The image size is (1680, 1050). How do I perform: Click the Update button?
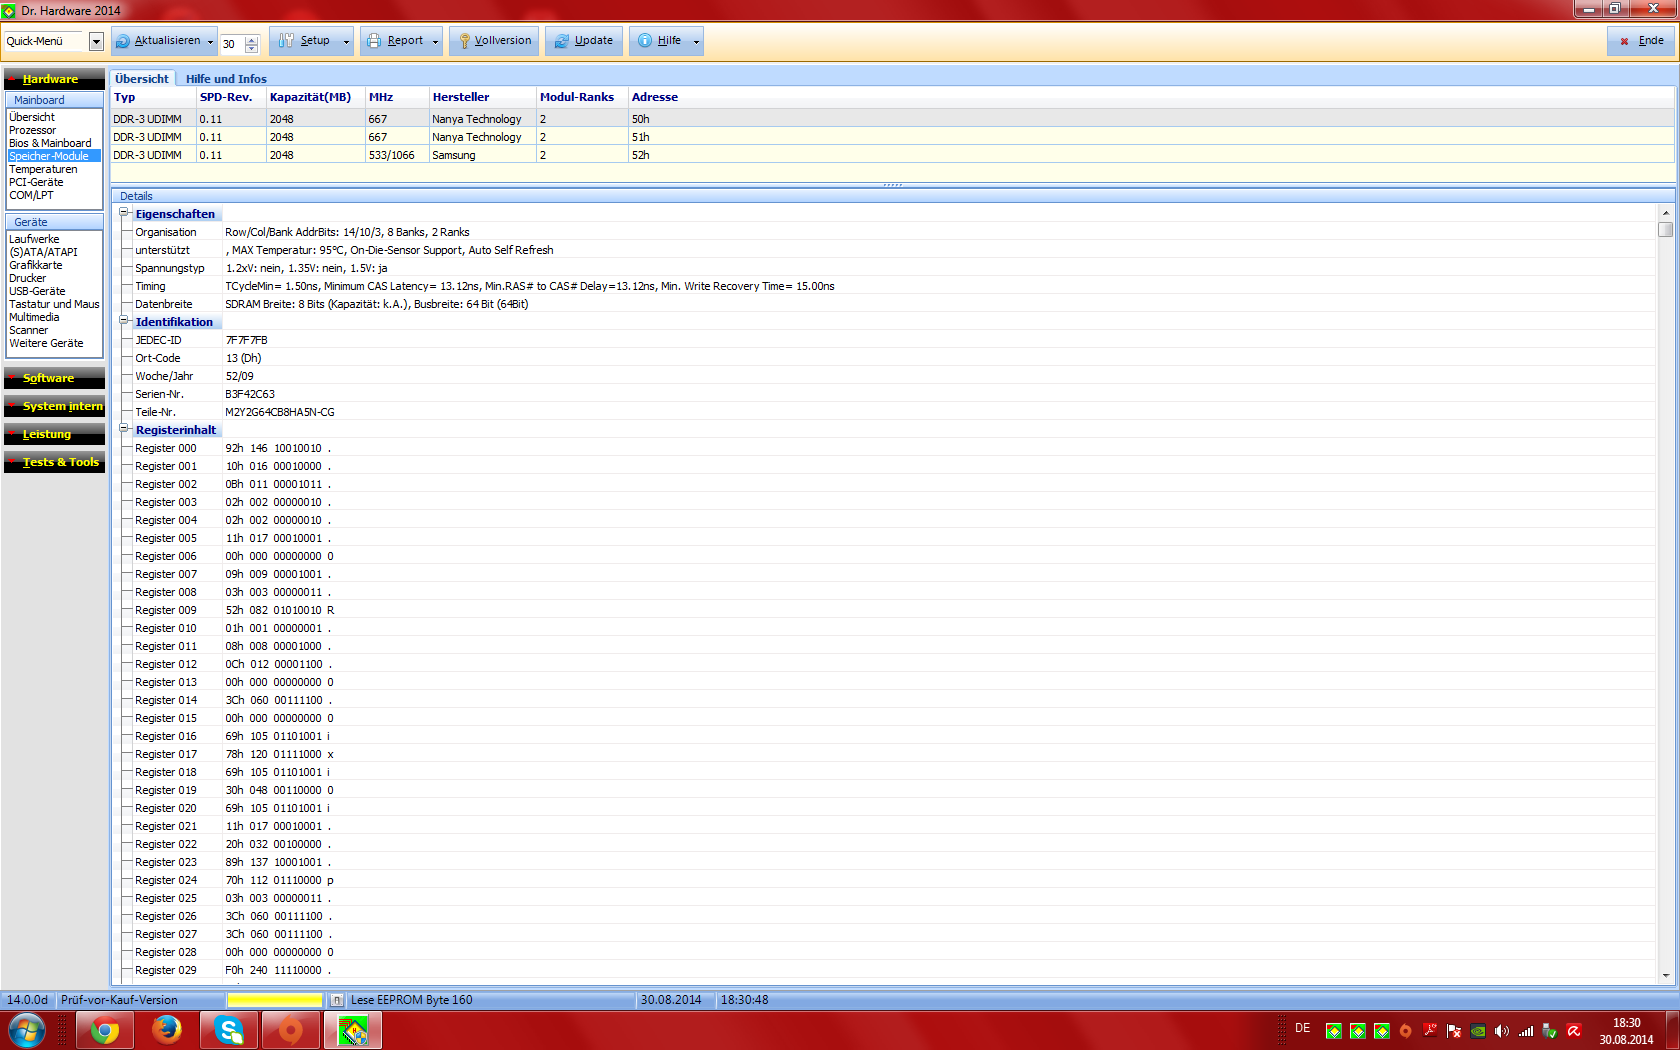tap(583, 41)
